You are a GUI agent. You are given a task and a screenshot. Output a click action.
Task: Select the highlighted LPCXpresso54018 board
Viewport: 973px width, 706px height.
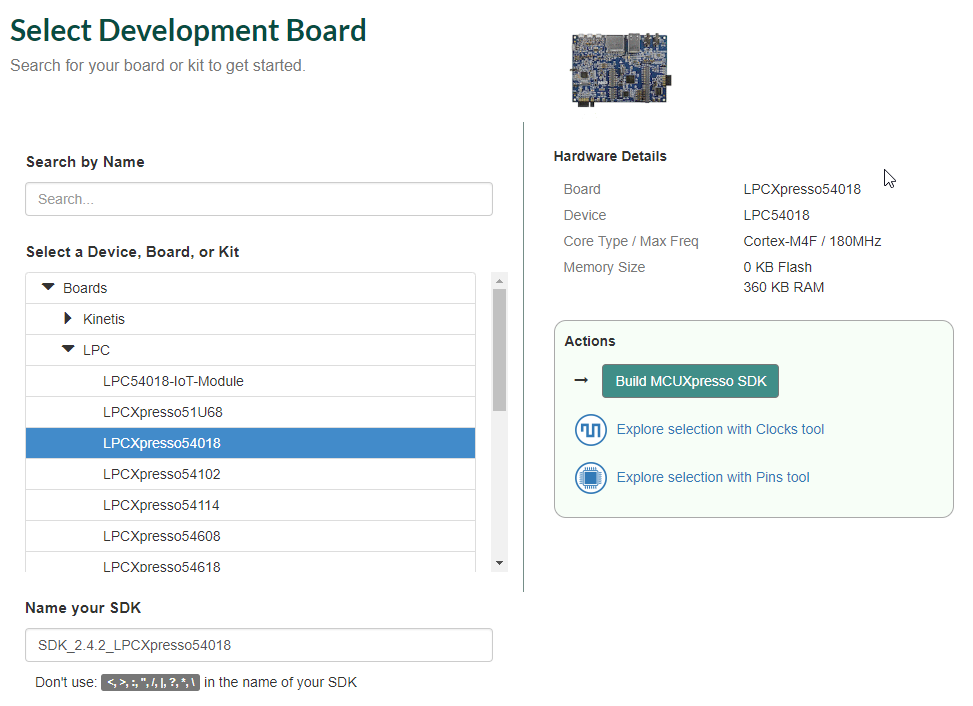coord(162,443)
